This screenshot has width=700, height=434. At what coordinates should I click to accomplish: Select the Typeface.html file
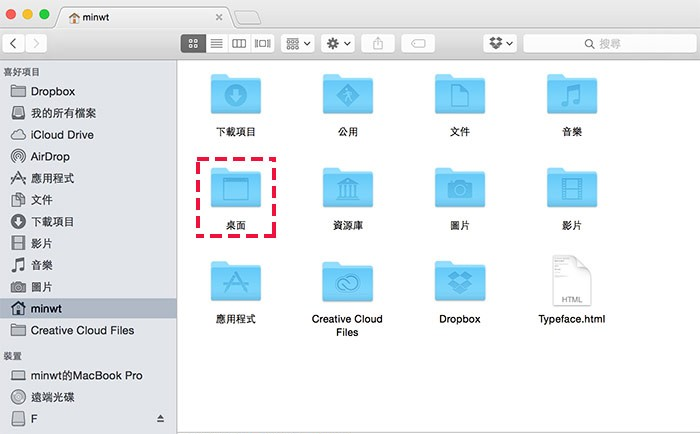coord(572,281)
